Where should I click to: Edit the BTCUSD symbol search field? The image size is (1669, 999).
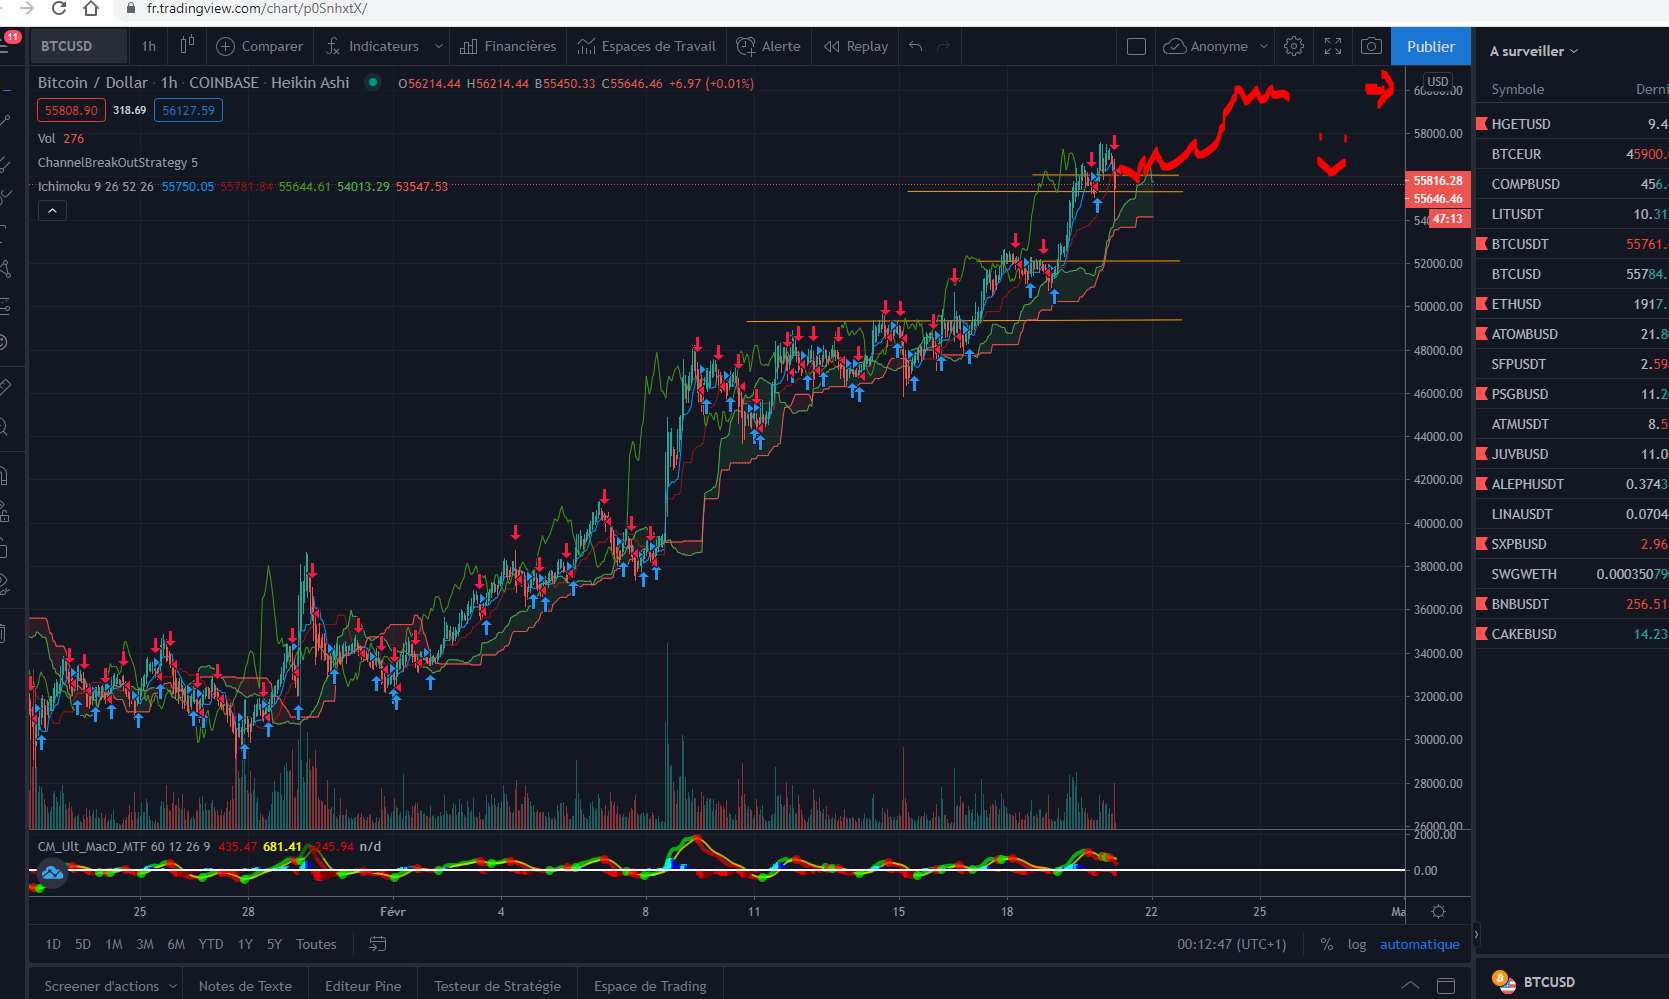pyautogui.click(x=78, y=46)
